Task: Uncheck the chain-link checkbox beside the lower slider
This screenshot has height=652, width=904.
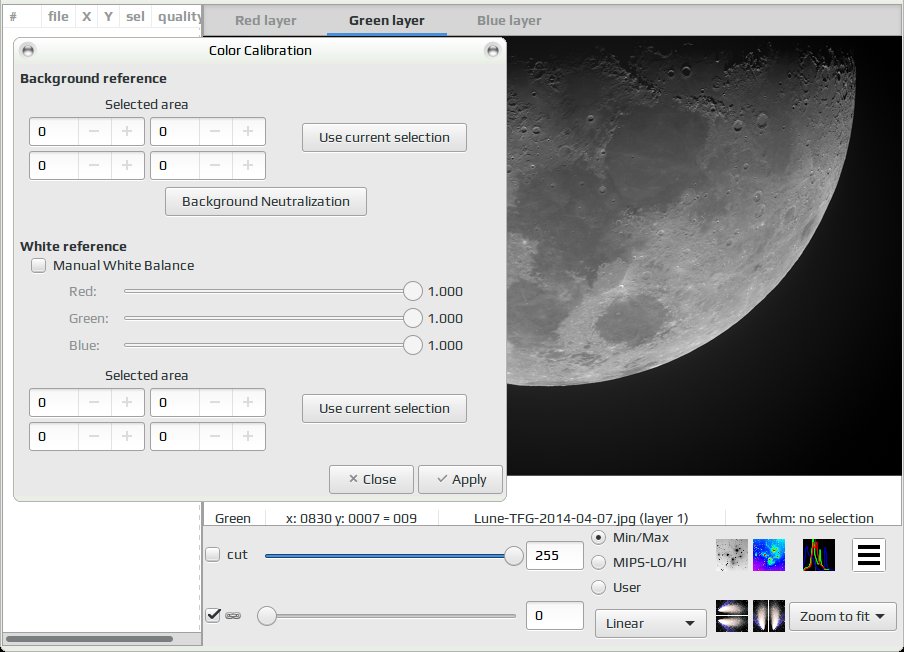Action: 213,615
